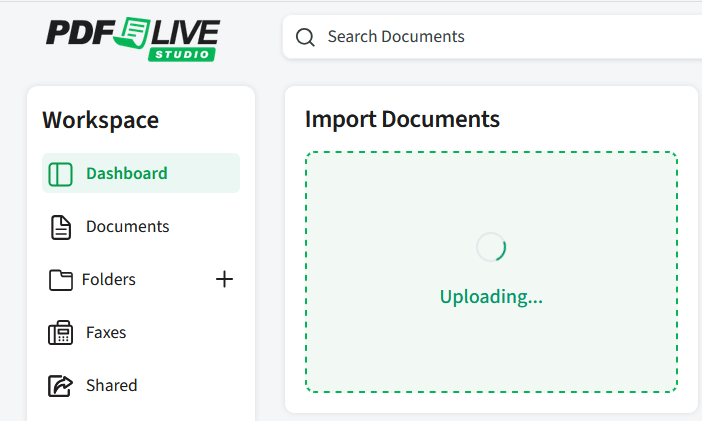This screenshot has width=702, height=421.
Task: Click the Uploading... status text
Action: (491, 297)
